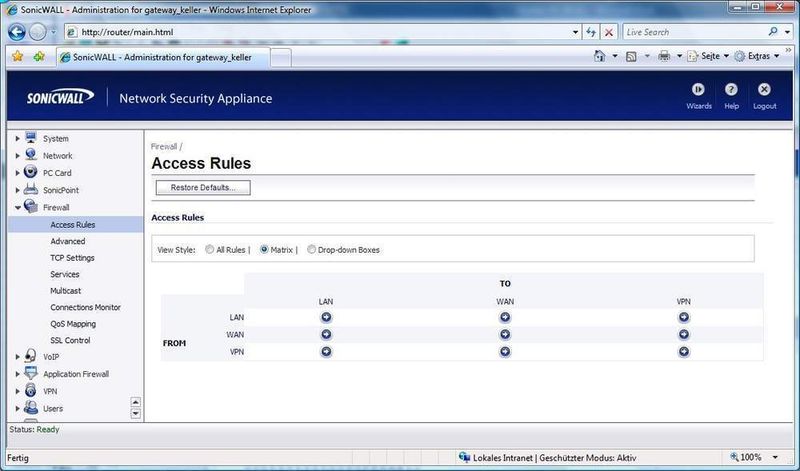Collapse the Firewall tree node
The height and width of the screenshot is (471, 800).
[17, 207]
